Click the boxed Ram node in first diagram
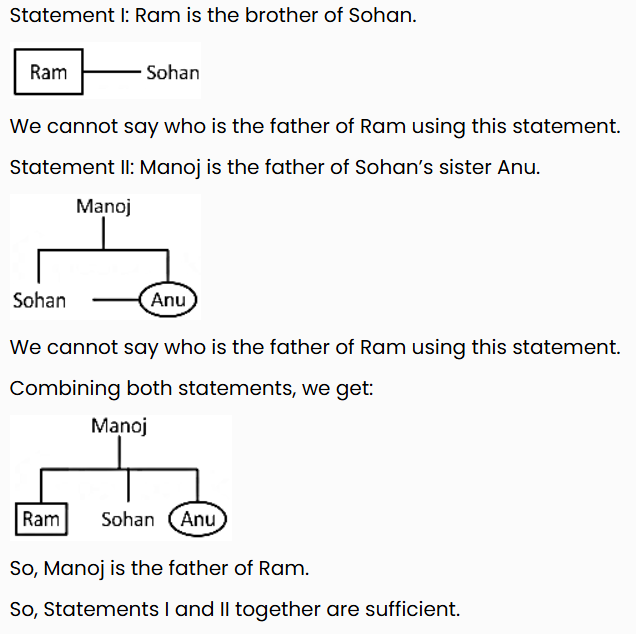The image size is (636, 634). (x=49, y=72)
